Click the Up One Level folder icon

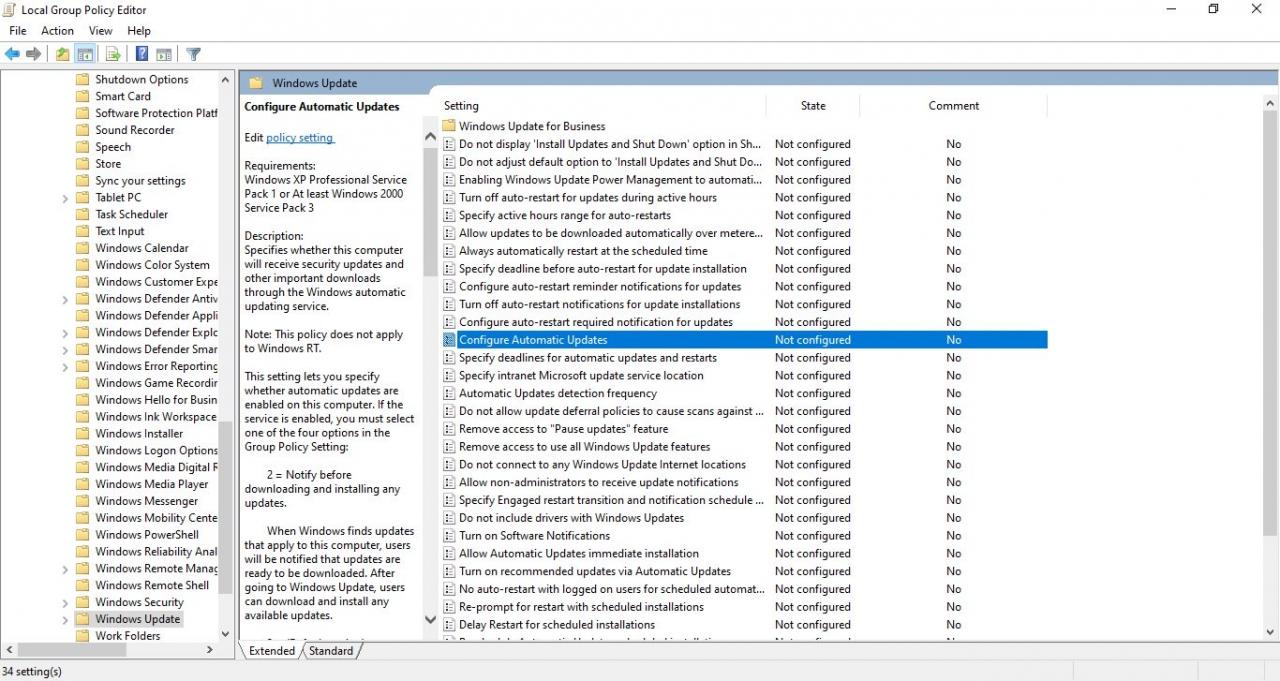pyautogui.click(x=63, y=54)
